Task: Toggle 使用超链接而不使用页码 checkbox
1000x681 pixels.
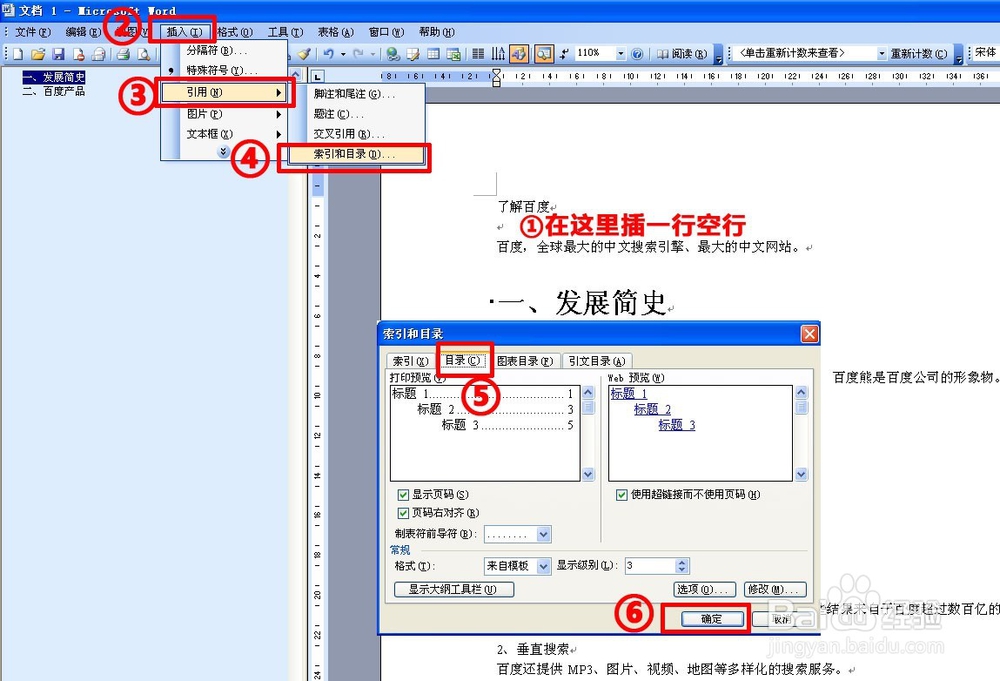Action: (622, 495)
